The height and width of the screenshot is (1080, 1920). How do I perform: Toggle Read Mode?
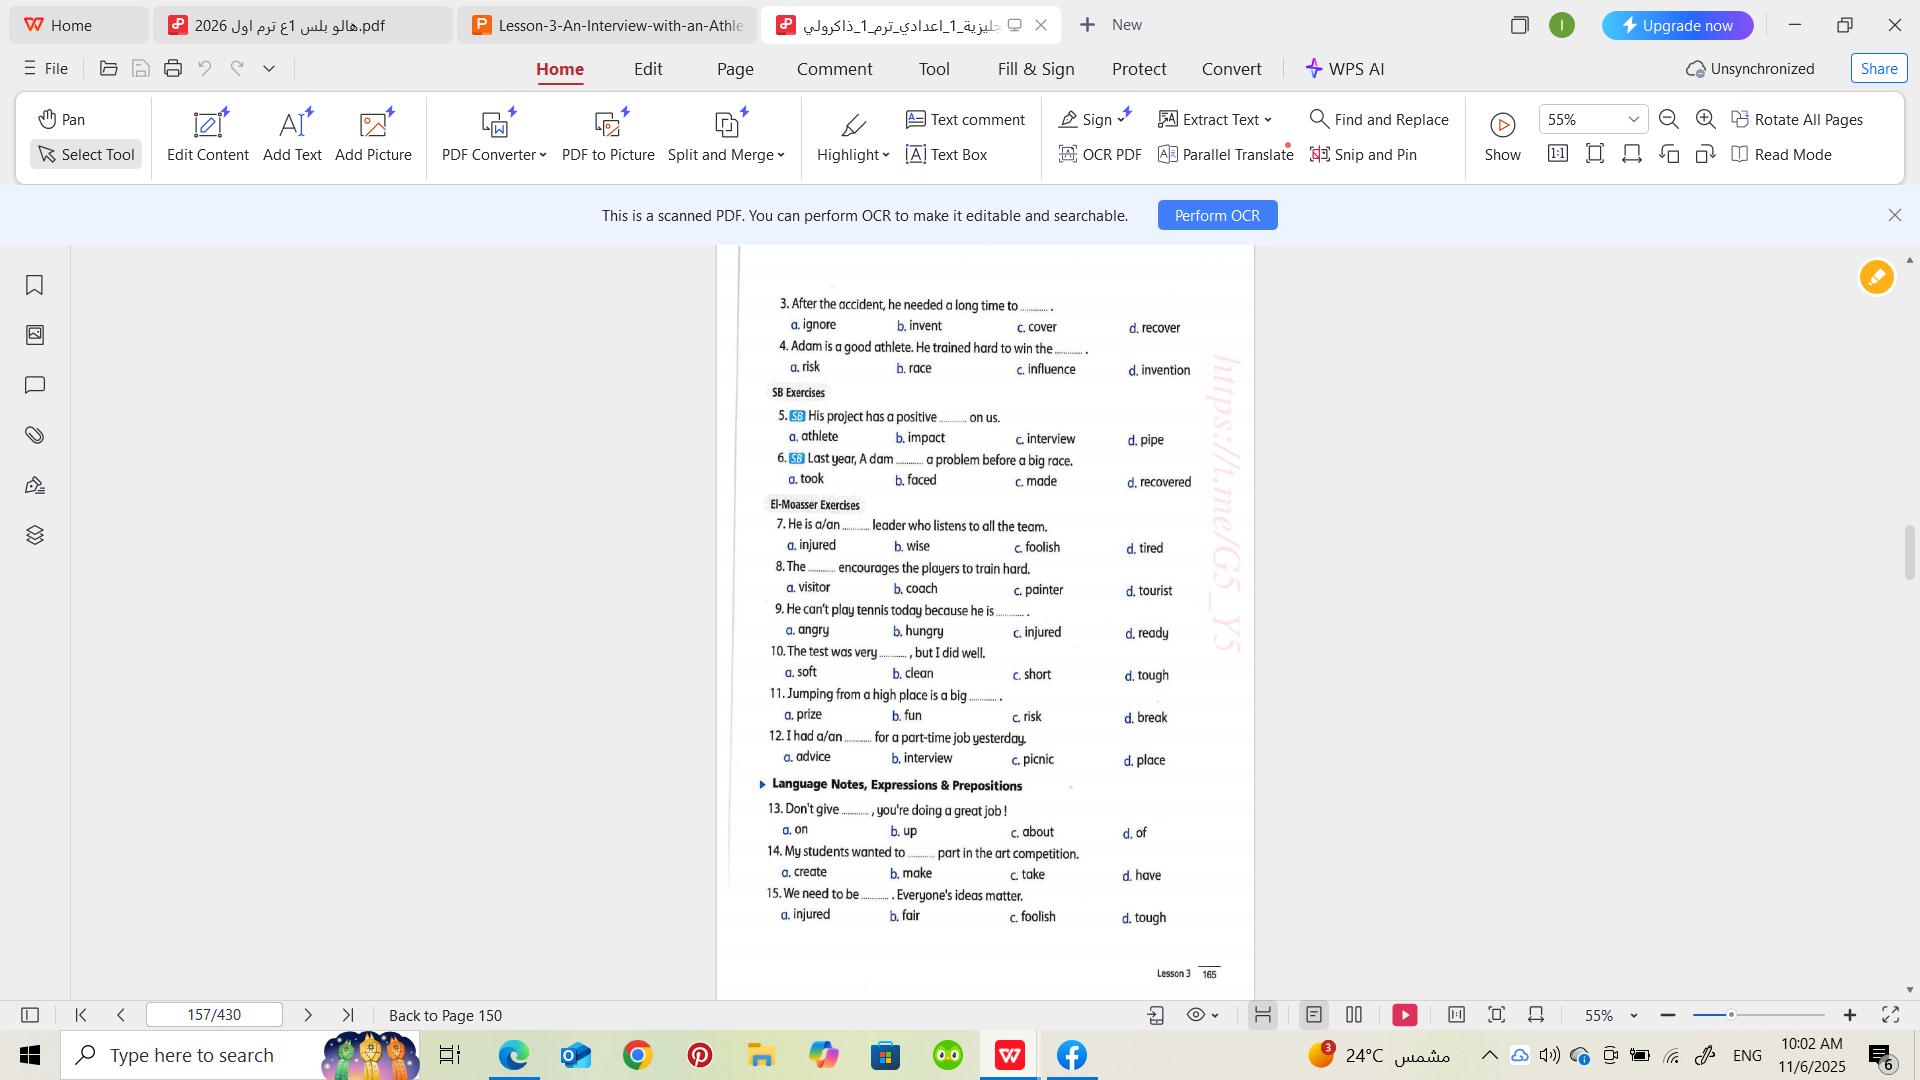click(1781, 154)
